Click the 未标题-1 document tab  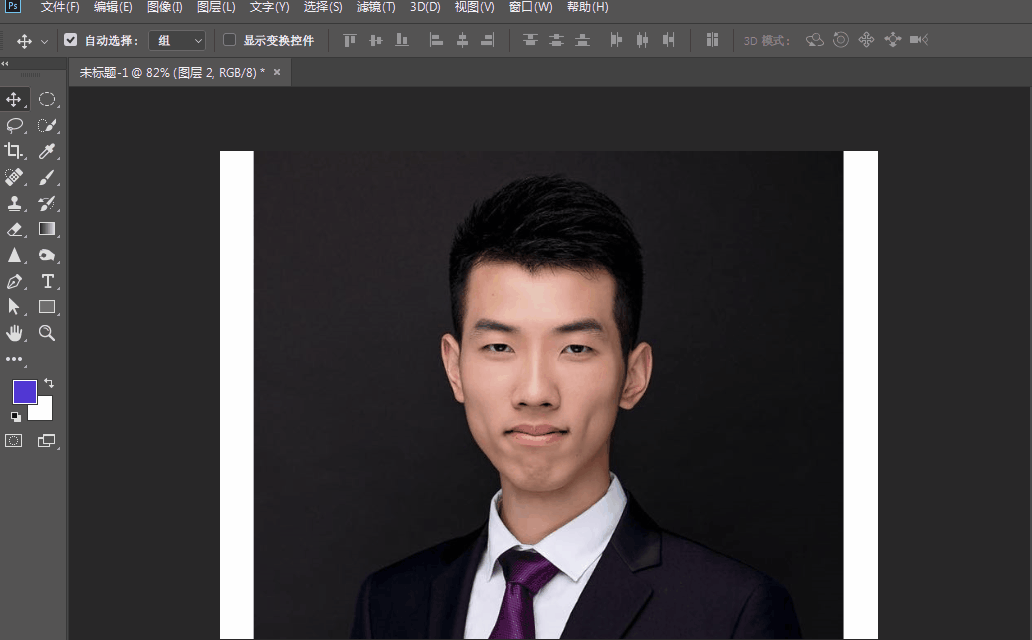(160, 71)
